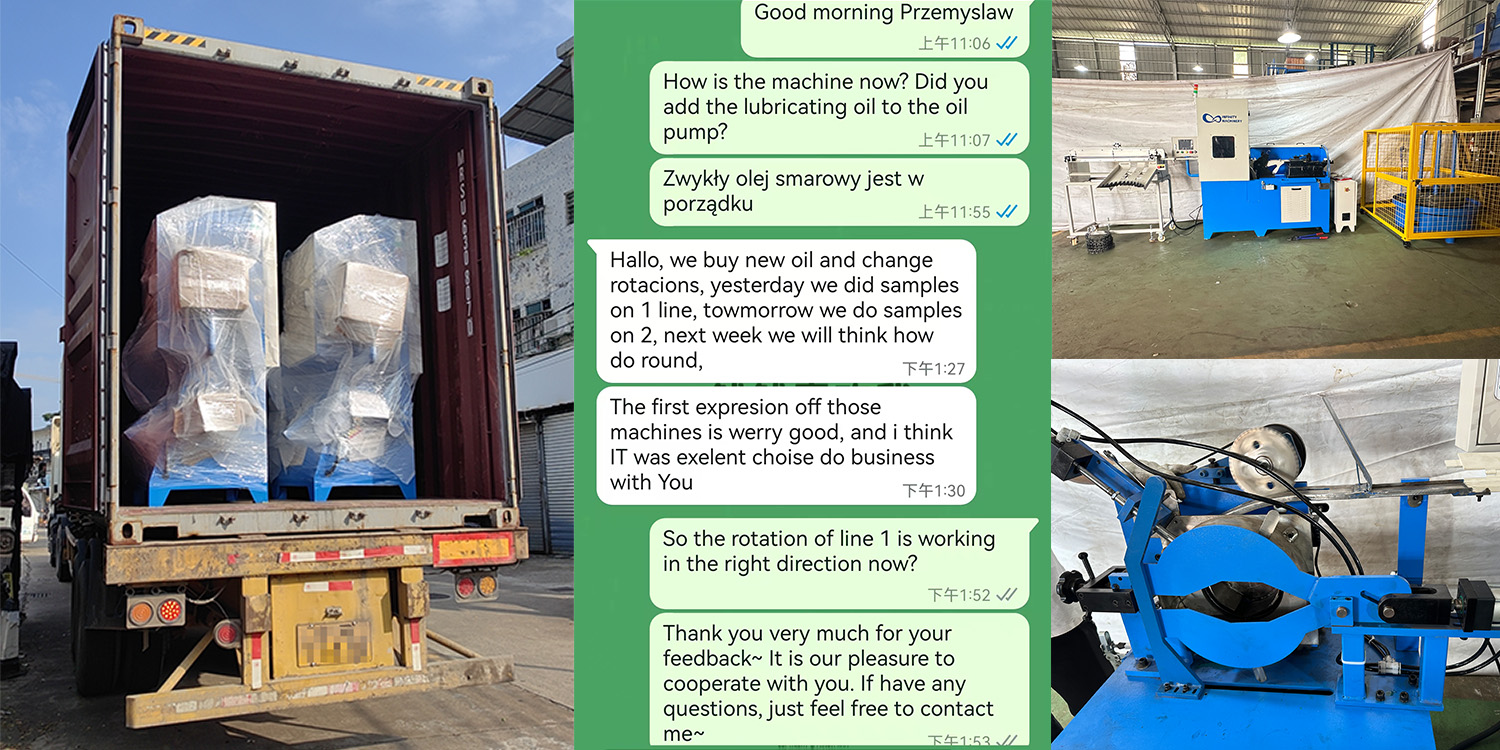Click the 下午1:27 timestamp
Viewport: 1500px width, 750px height.
coord(934,369)
